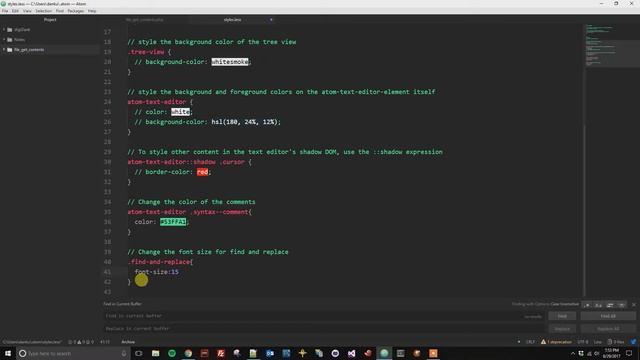Open the Help menu
640x360 pixels.
(92, 11)
